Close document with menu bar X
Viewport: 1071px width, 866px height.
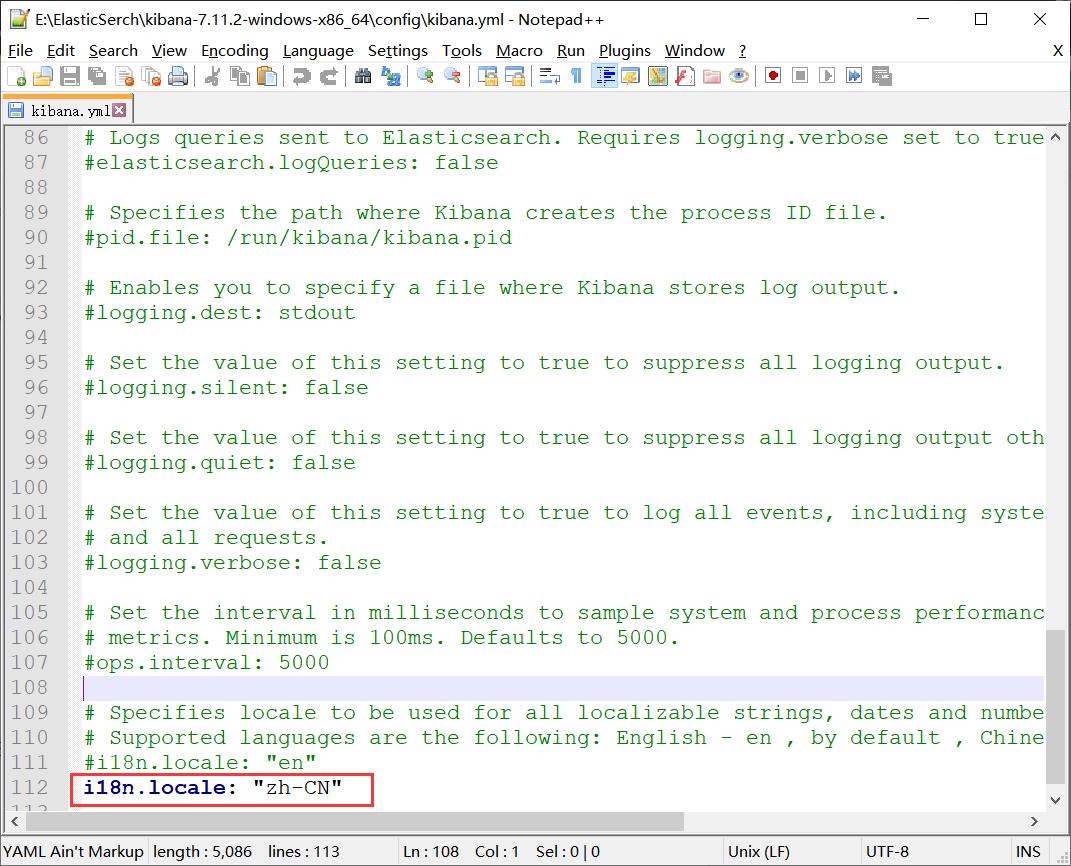[x=1057, y=51]
